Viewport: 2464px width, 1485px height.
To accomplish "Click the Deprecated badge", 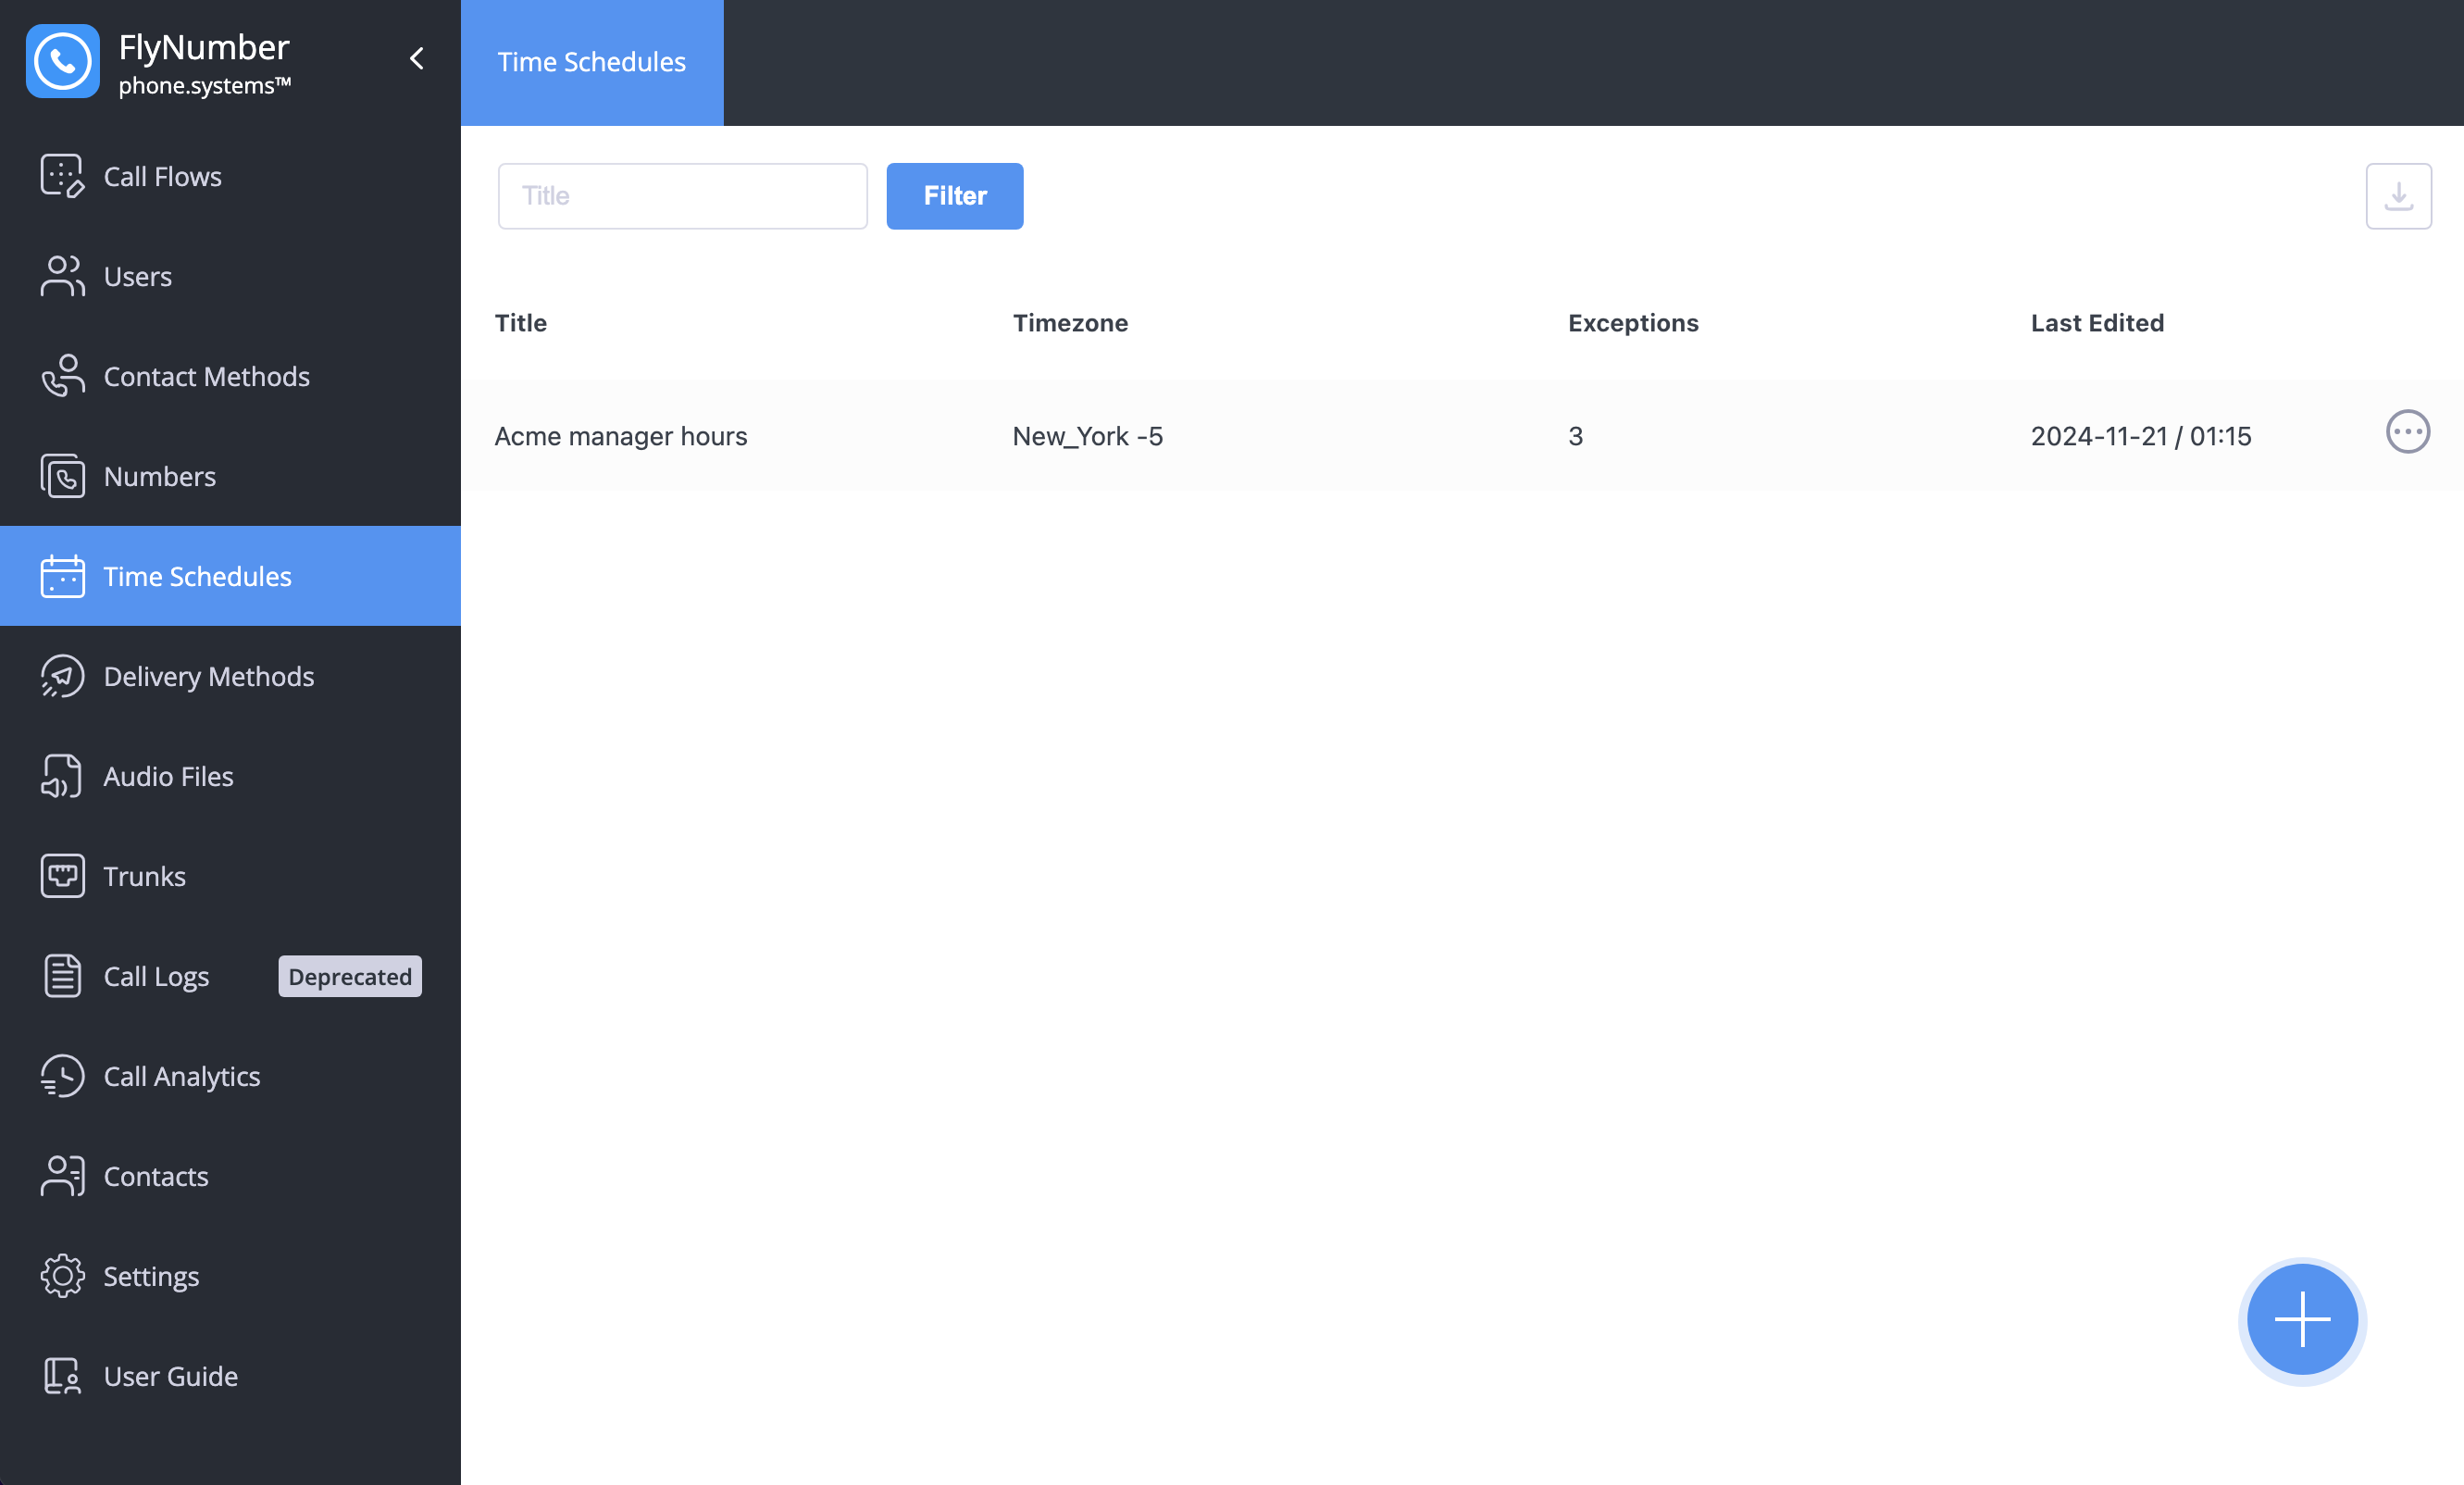I will point(350,976).
